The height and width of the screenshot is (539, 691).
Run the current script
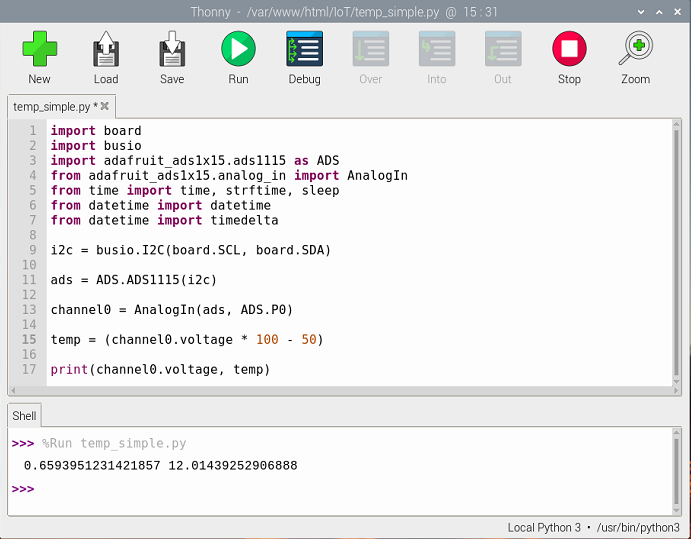pyautogui.click(x=238, y=58)
